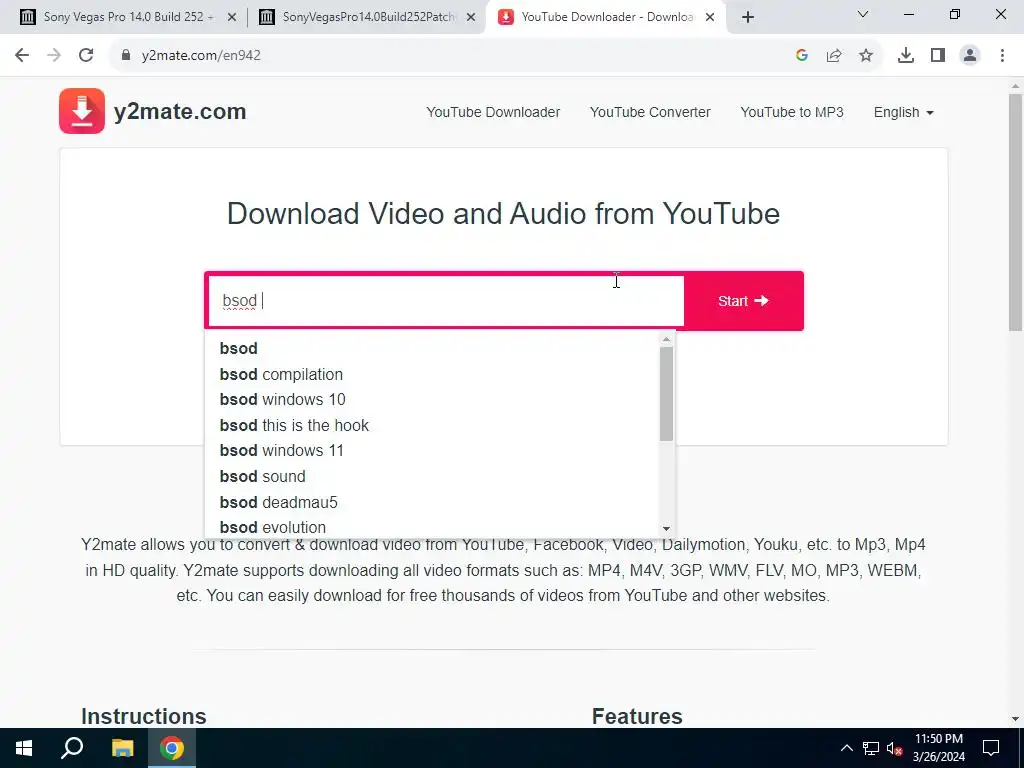Click the page scrollbar down arrow
Image resolution: width=1024 pixels, height=768 pixels.
[1015, 719]
